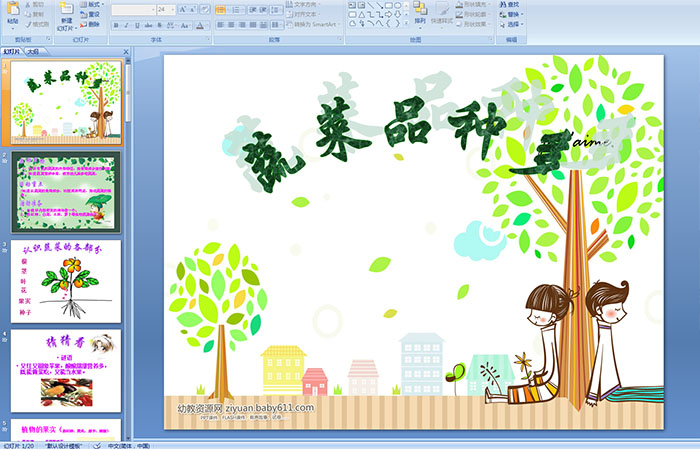Toggle Text Shadow formatting
This screenshot has width=700, height=449.
click(159, 25)
